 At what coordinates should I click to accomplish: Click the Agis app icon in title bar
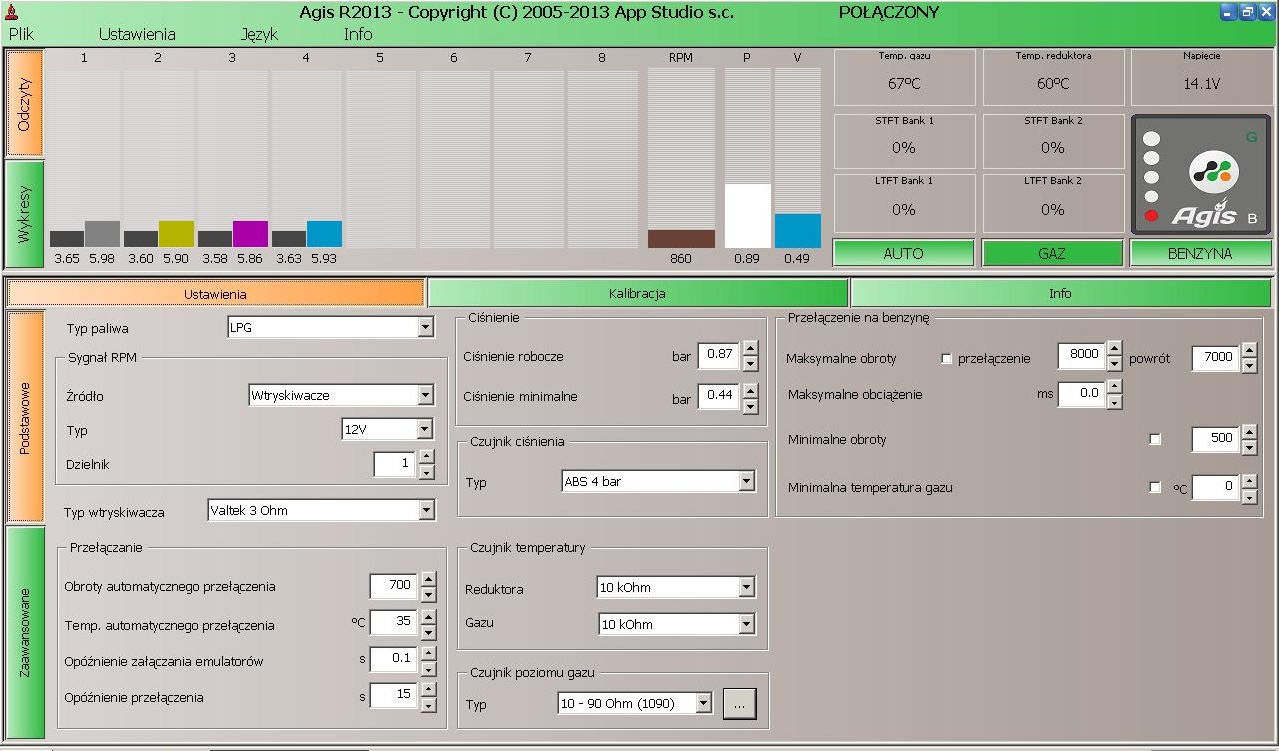tap(12, 12)
